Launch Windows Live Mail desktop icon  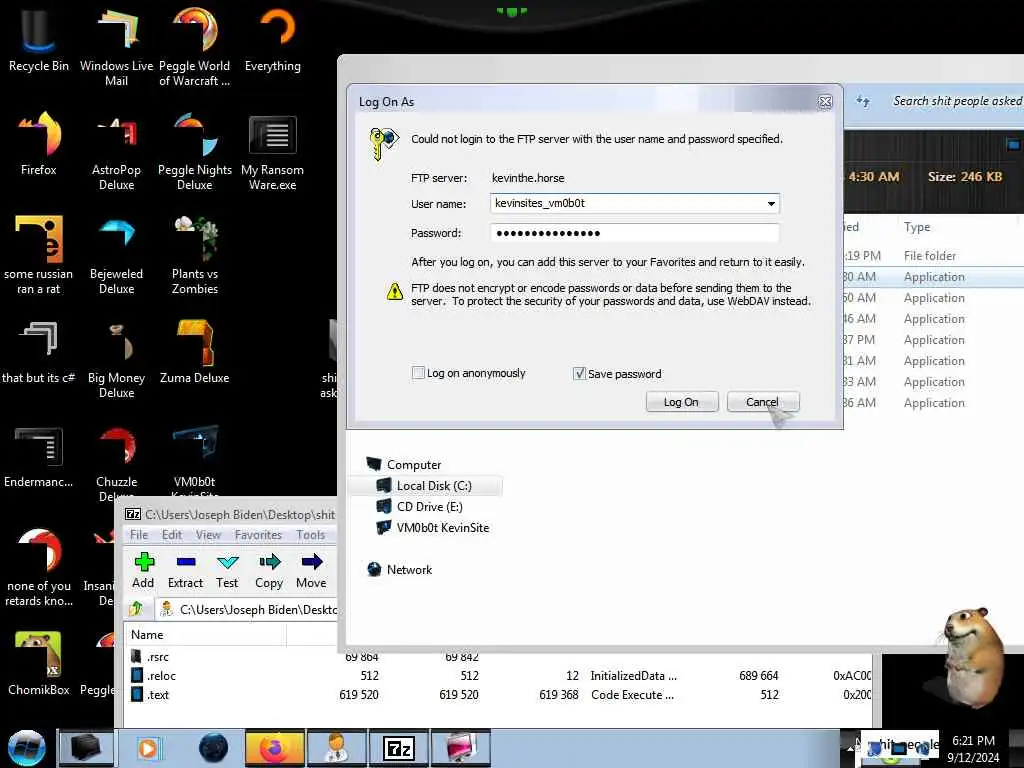116,46
